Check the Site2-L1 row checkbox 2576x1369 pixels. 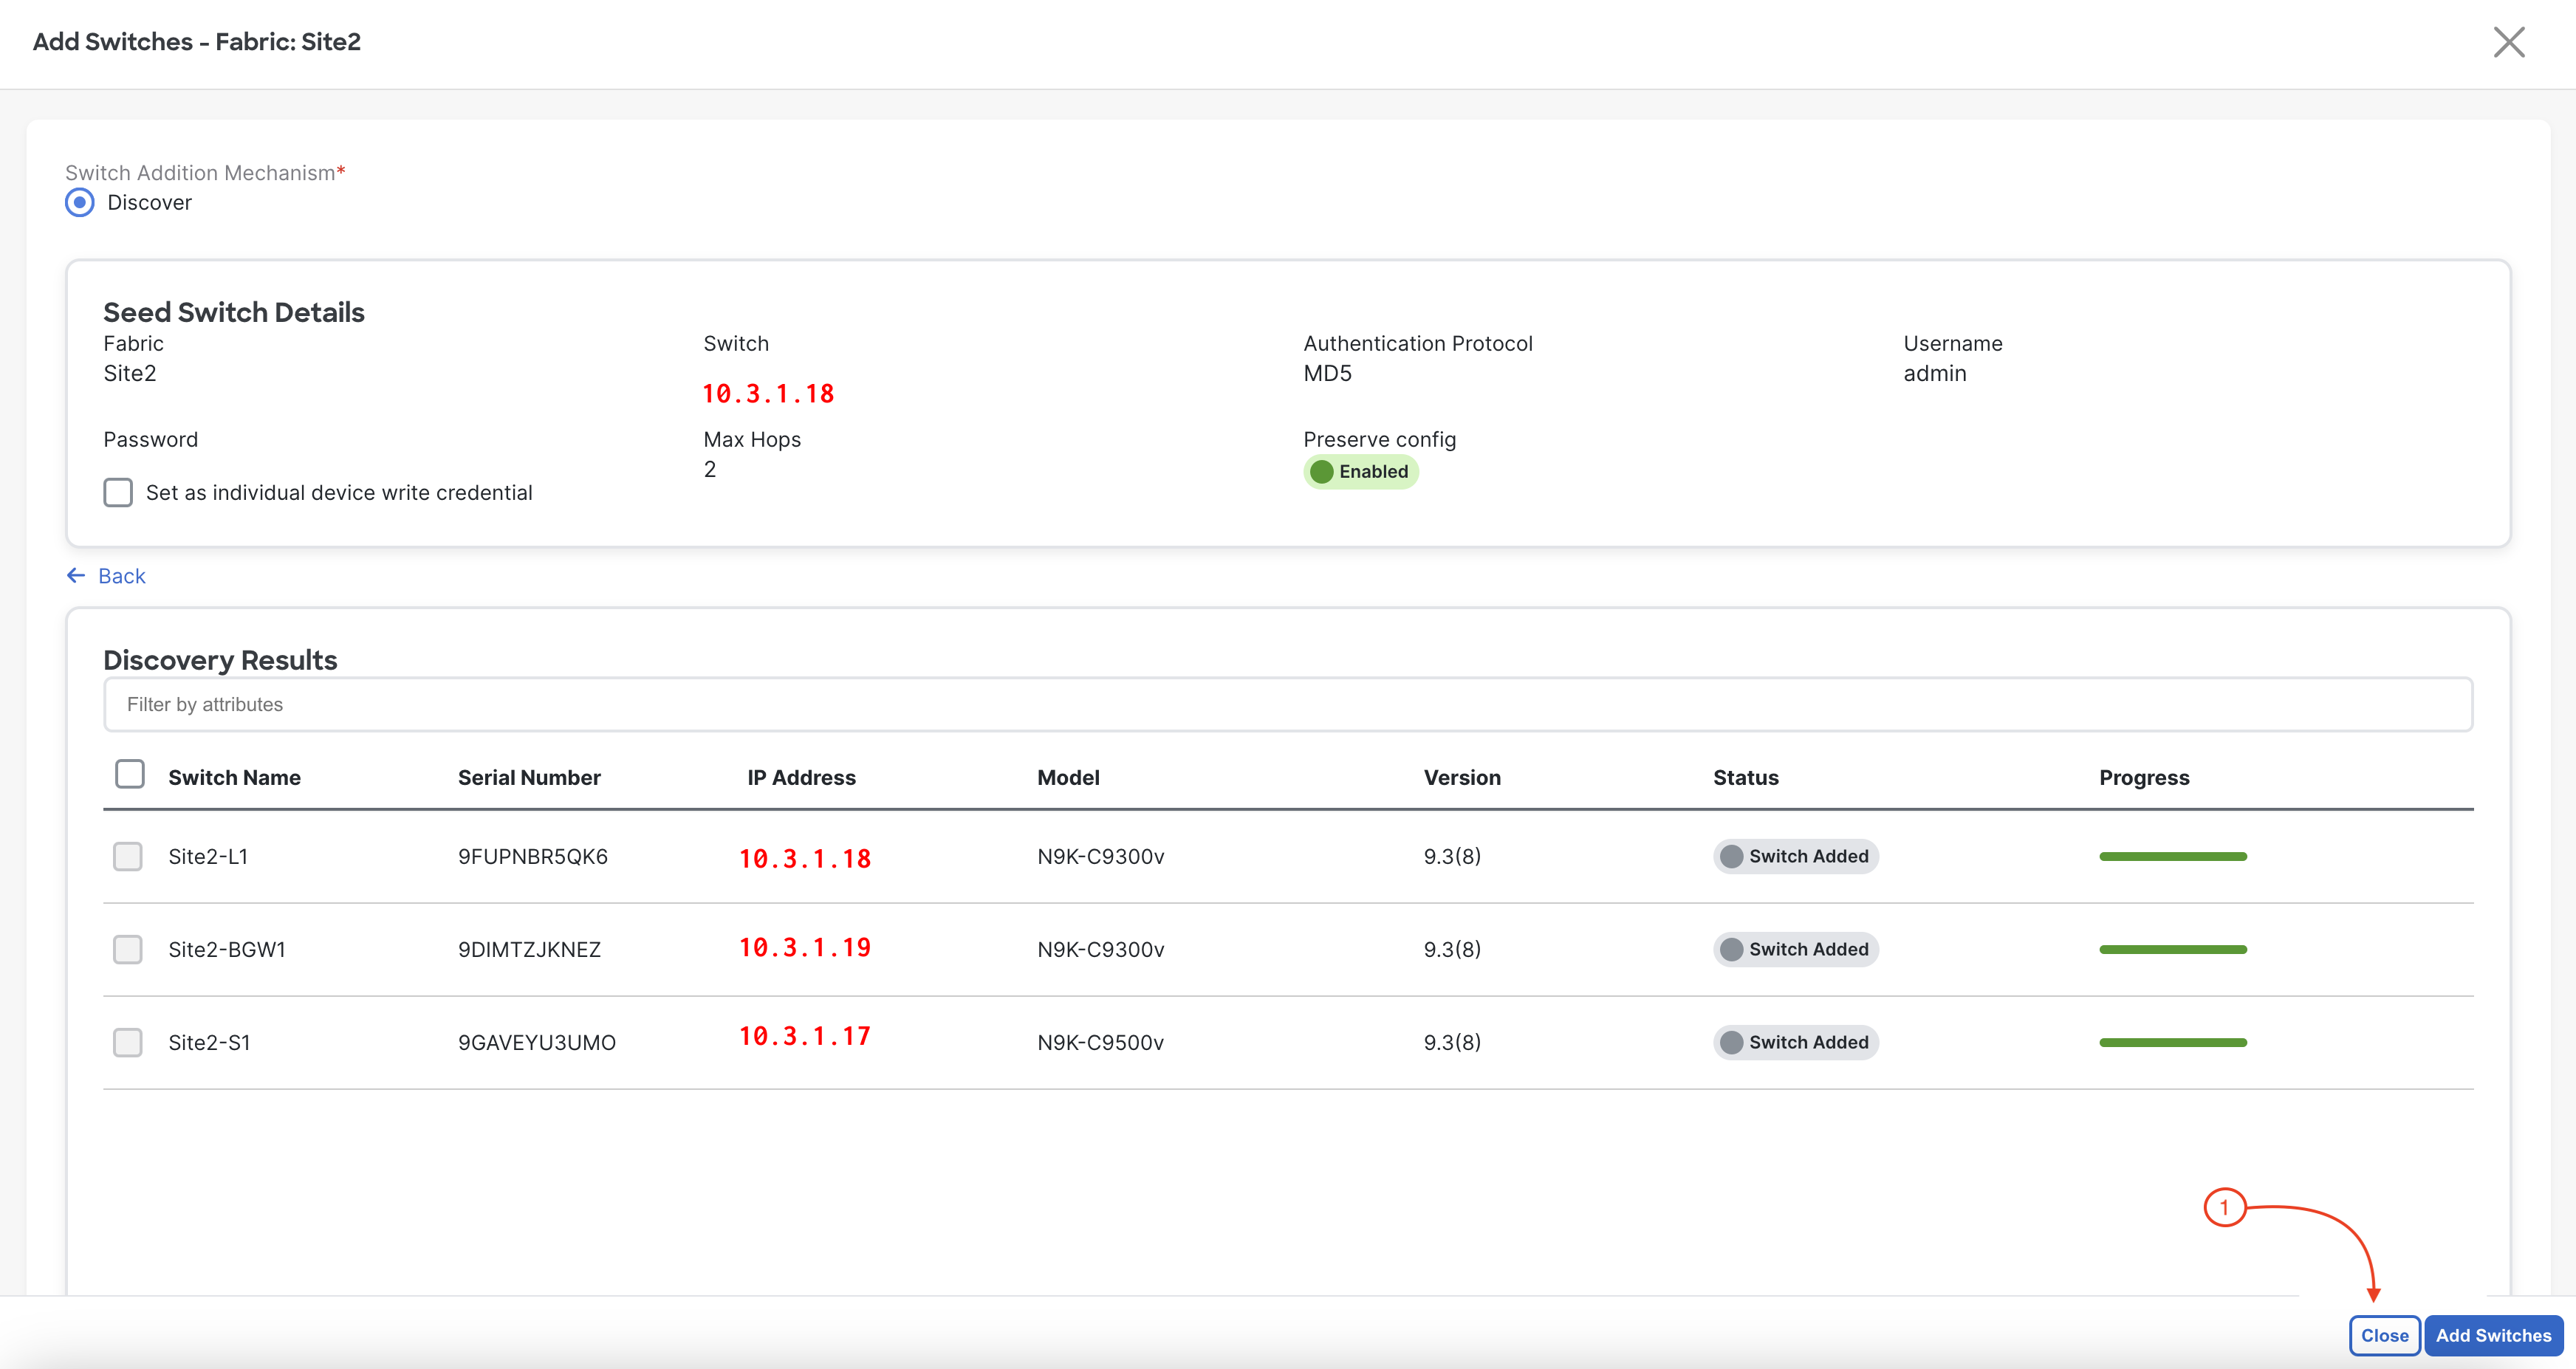pyautogui.click(x=127, y=856)
